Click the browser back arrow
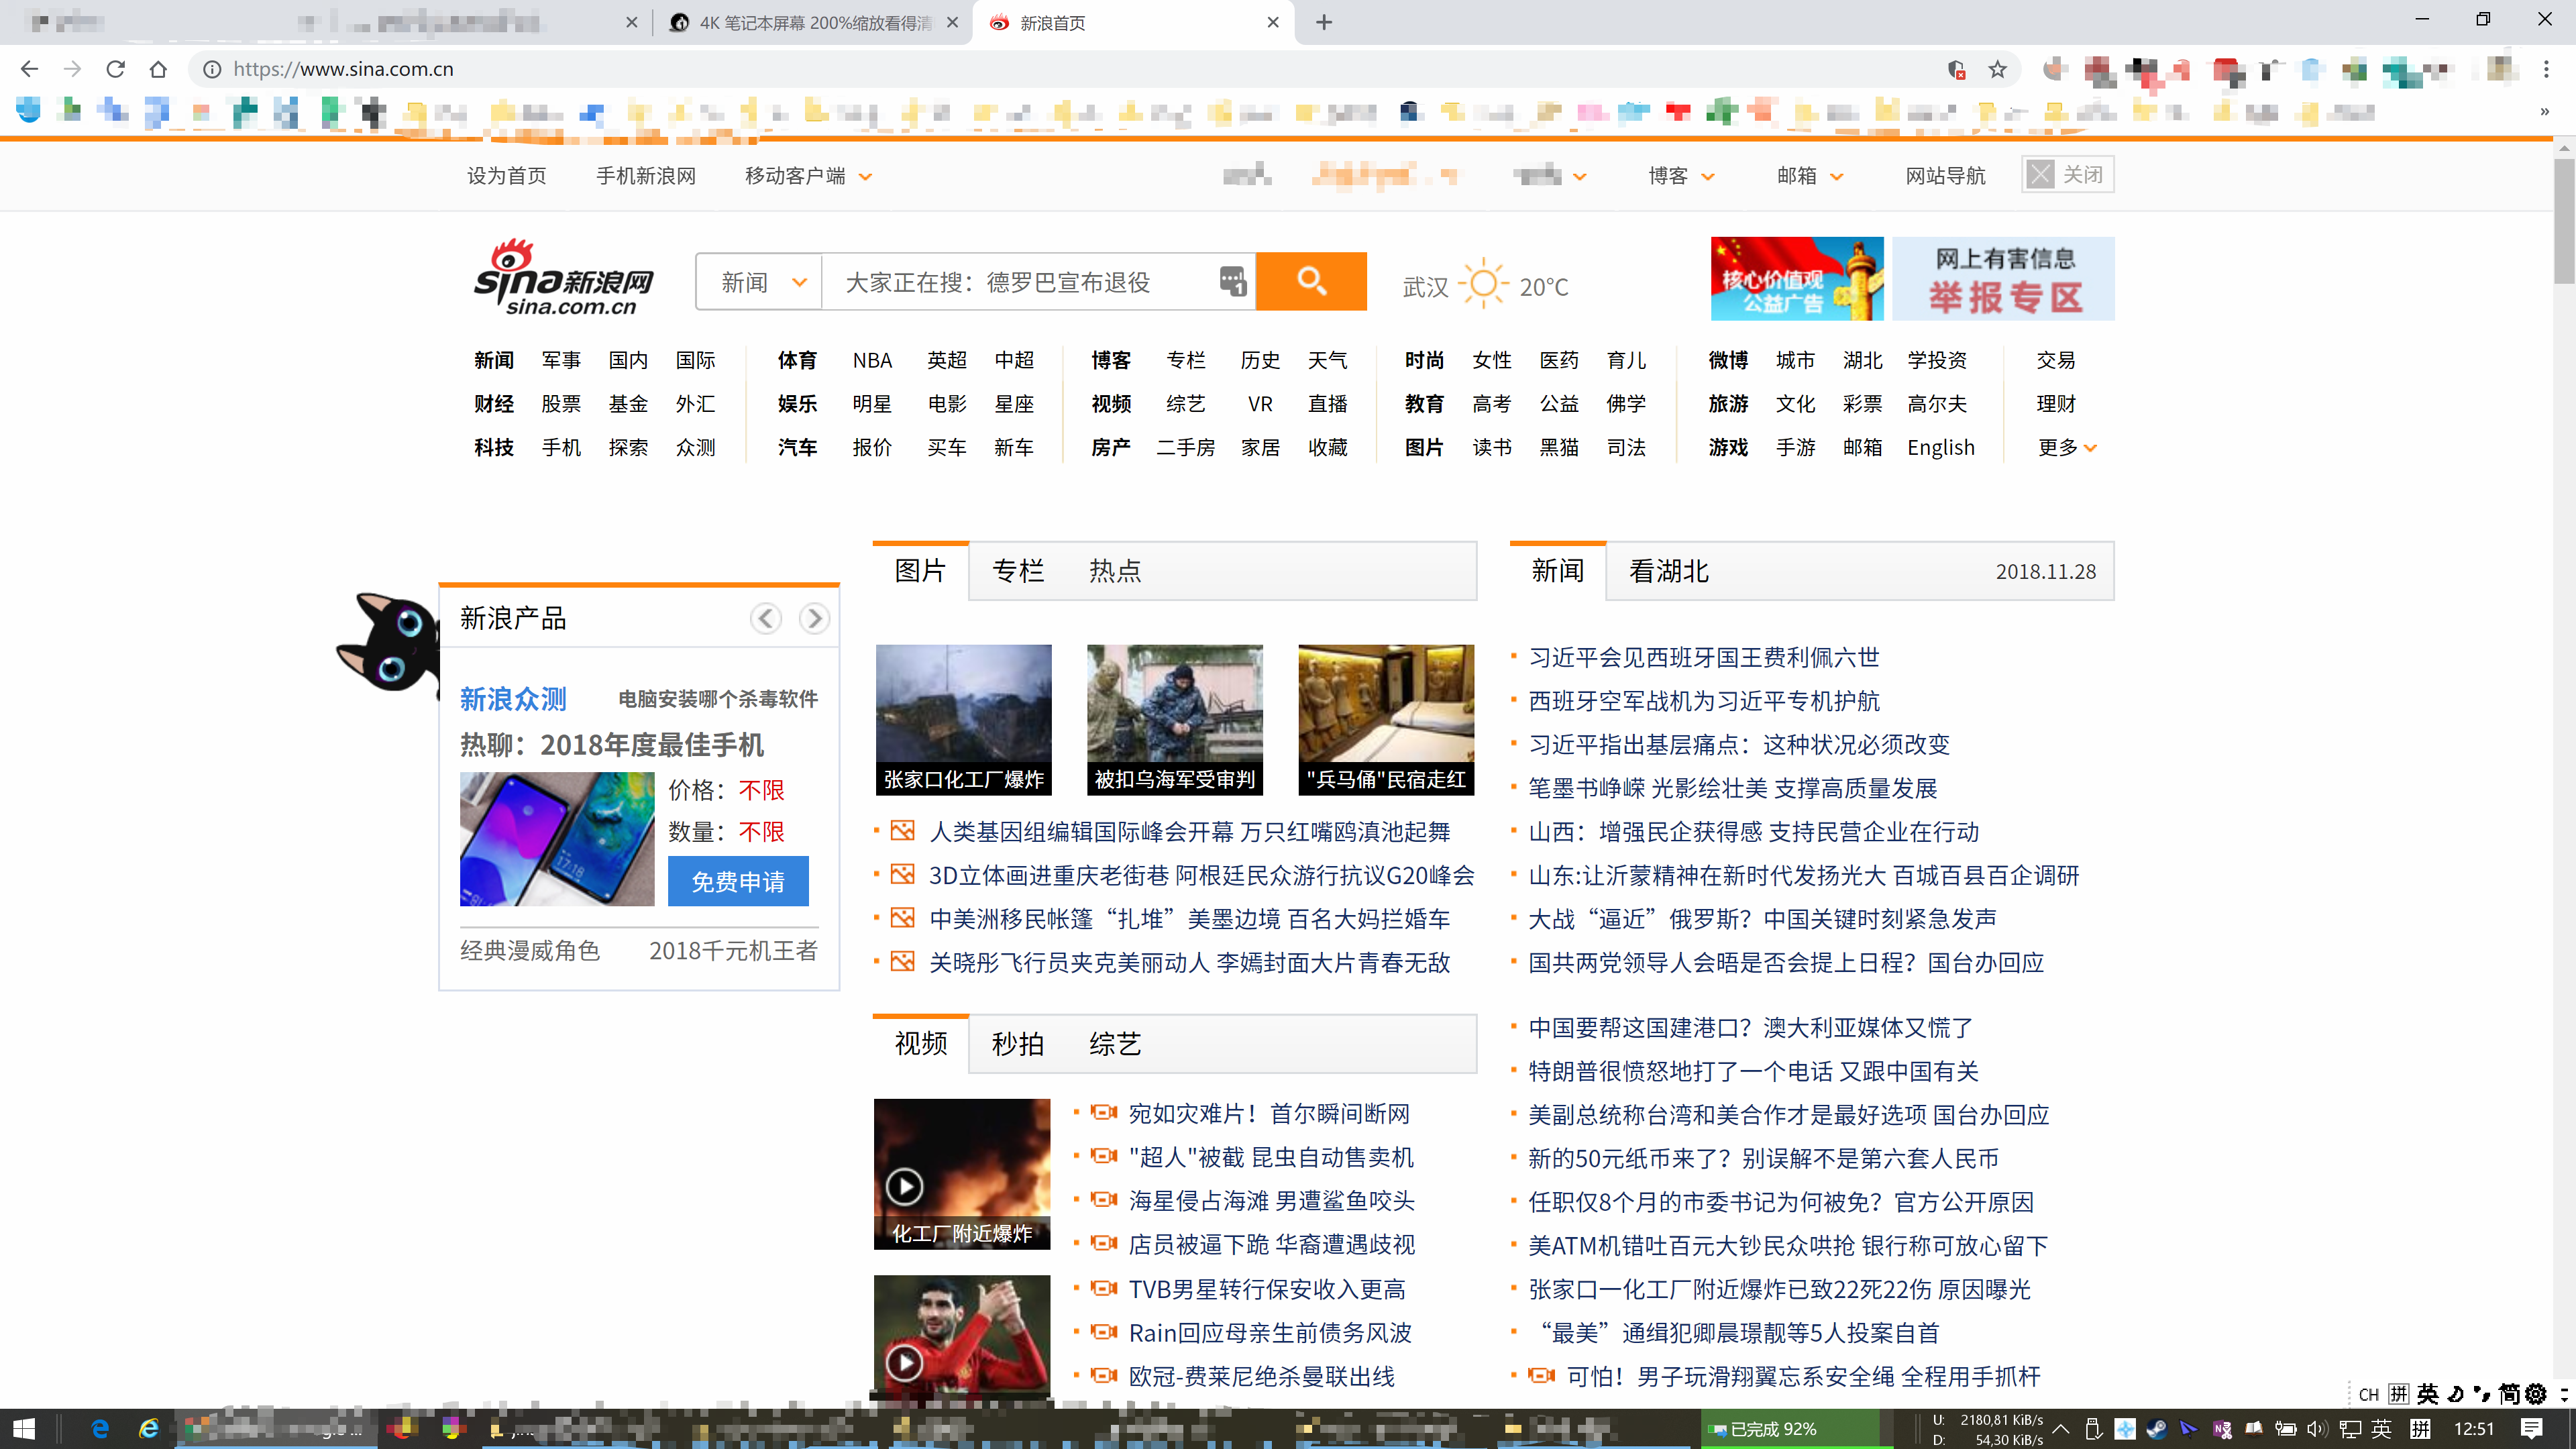Viewport: 2576px width, 1449px height. click(x=29, y=69)
